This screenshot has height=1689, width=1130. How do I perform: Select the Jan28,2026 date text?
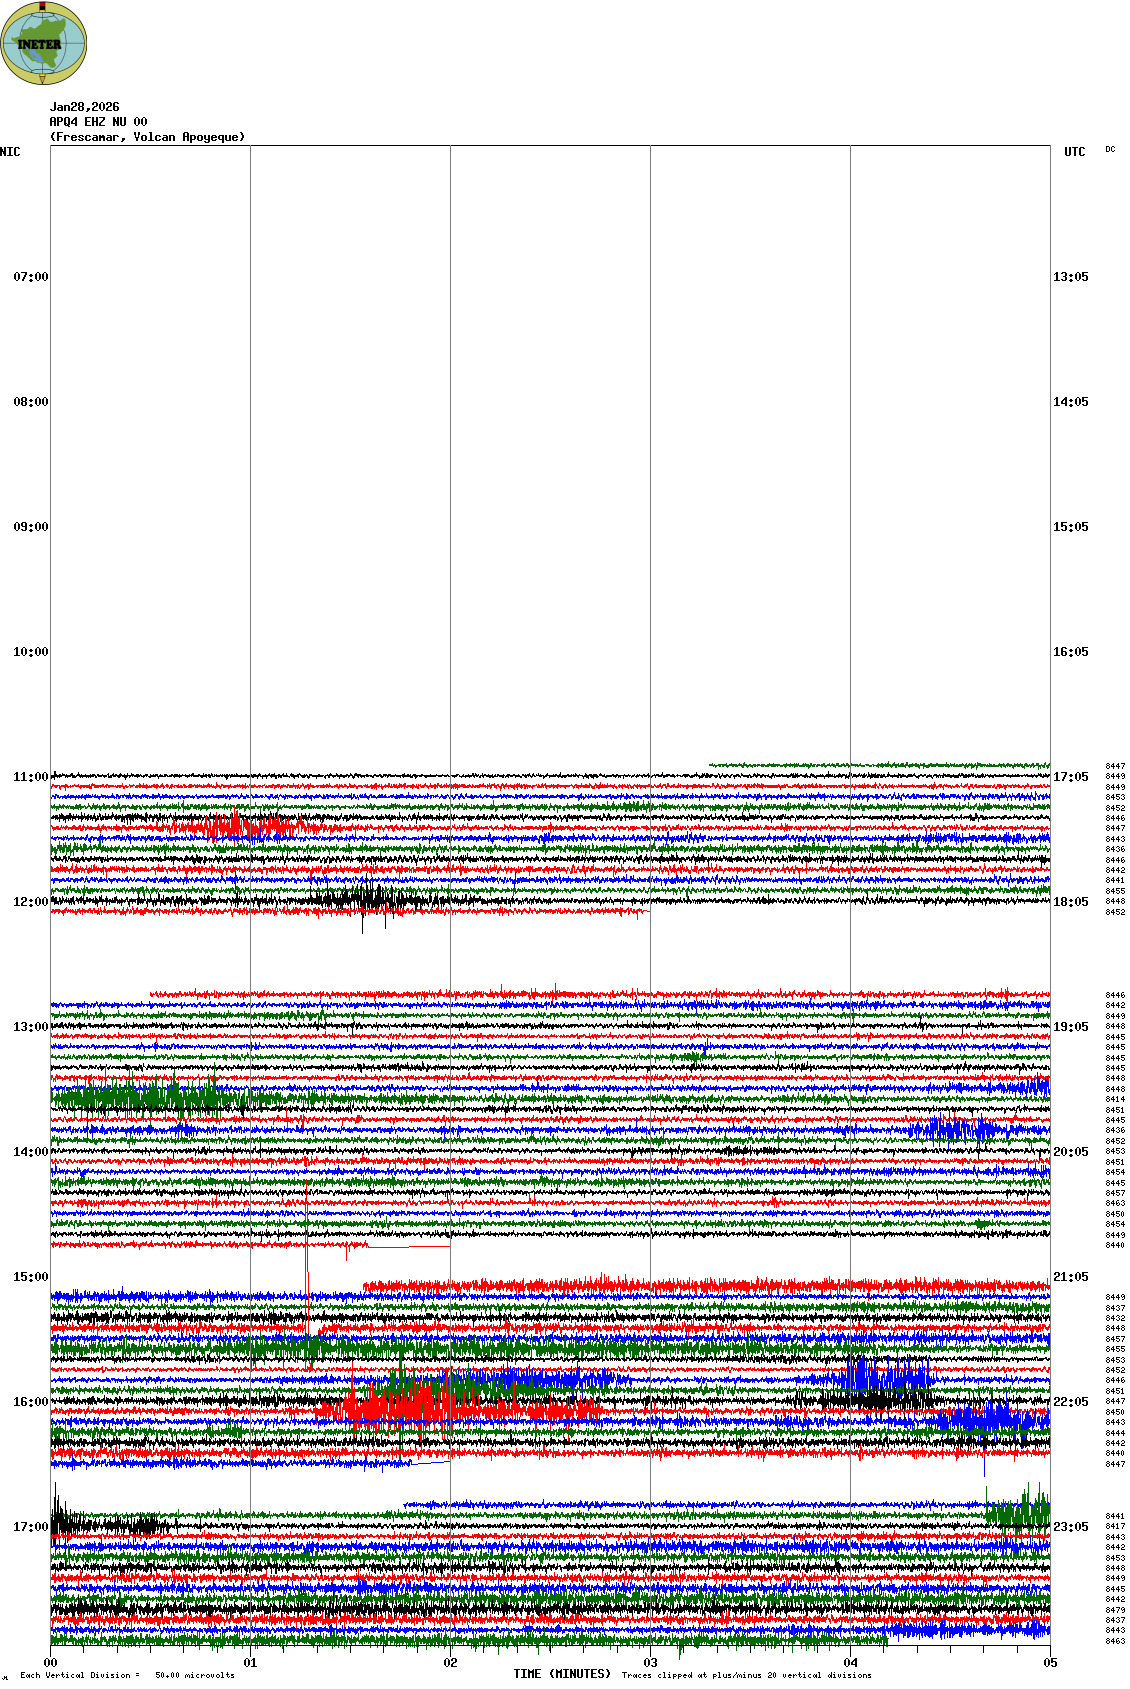(x=84, y=107)
